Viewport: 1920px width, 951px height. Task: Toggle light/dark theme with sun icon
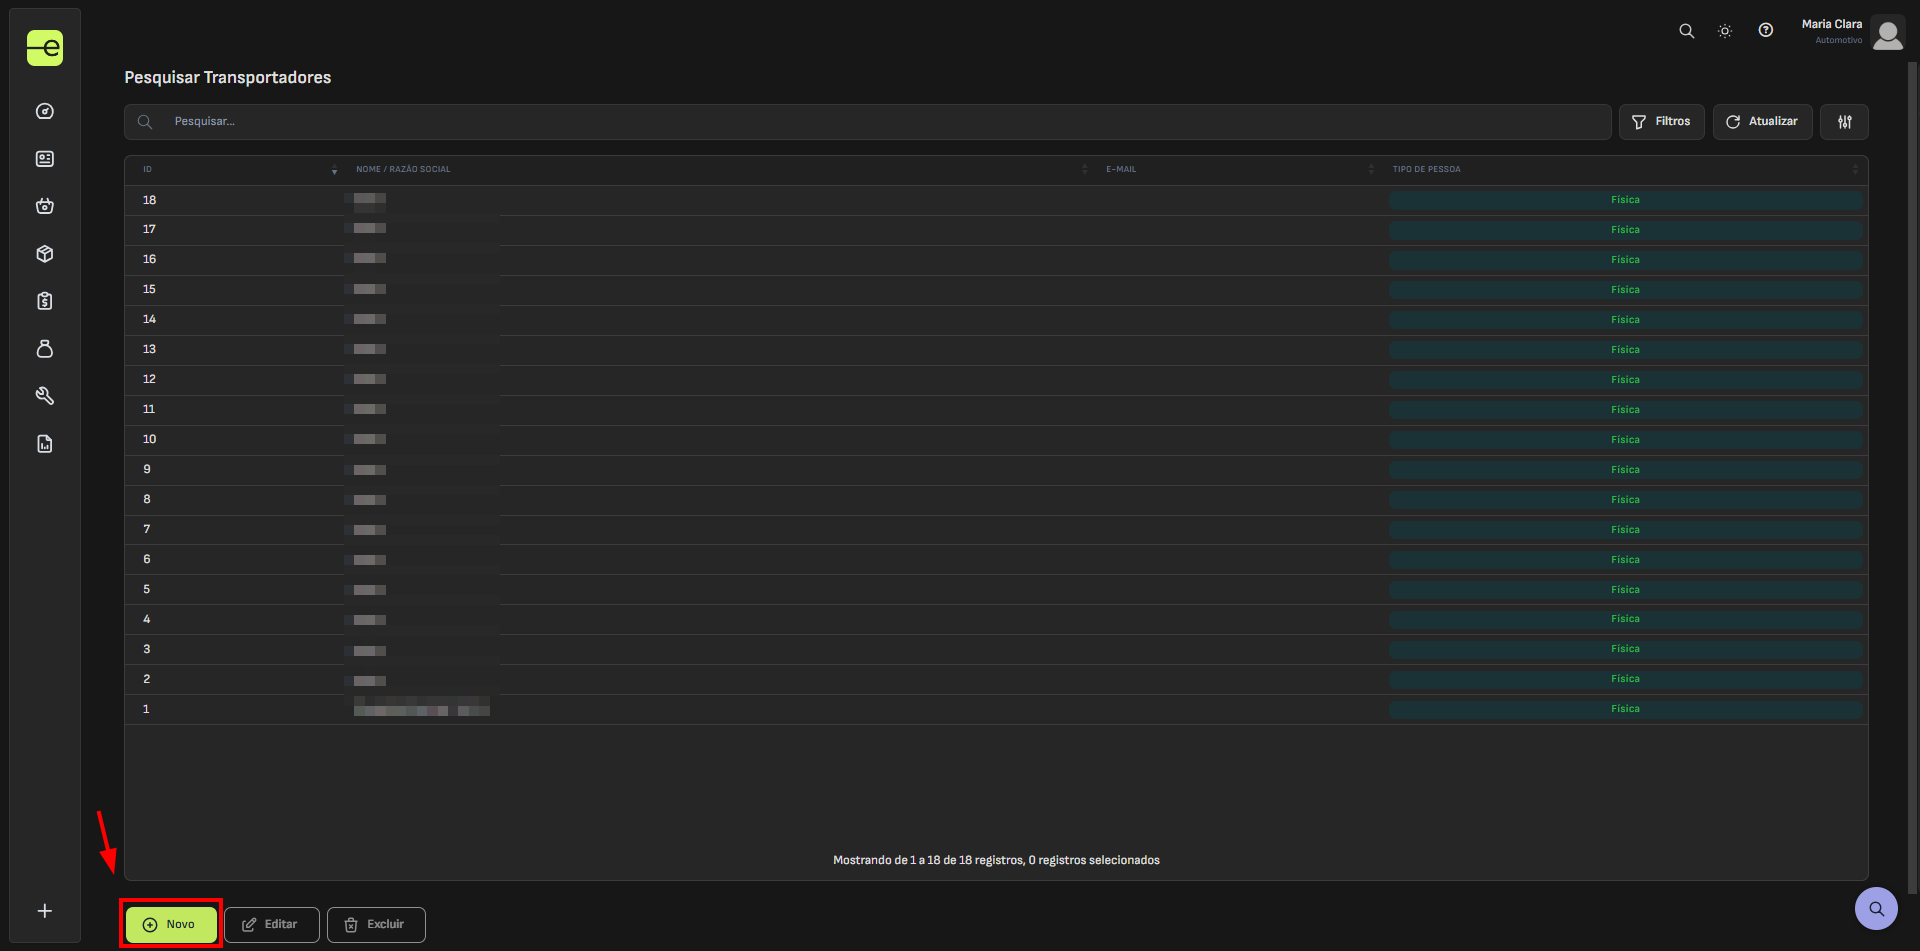pos(1725,31)
